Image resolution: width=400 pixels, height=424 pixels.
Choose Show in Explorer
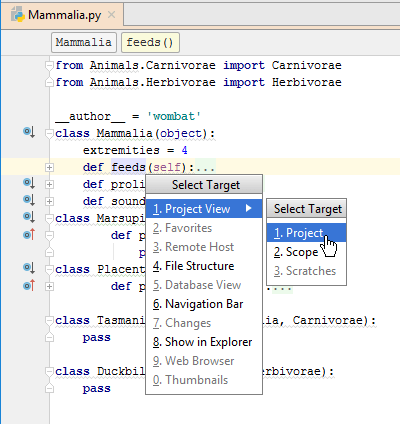[204, 342]
